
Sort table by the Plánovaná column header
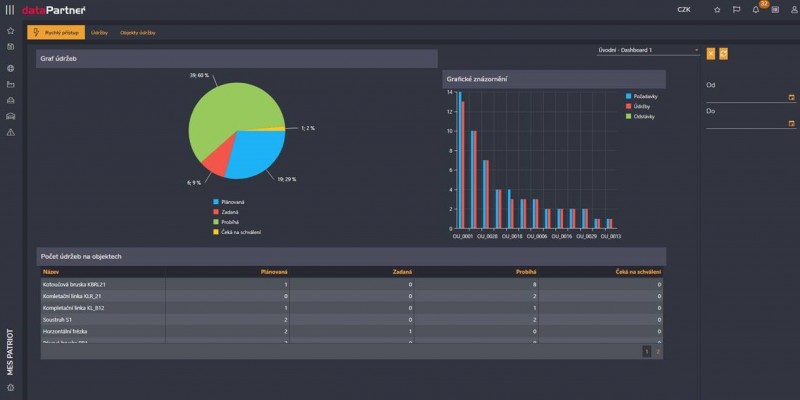[x=274, y=271]
